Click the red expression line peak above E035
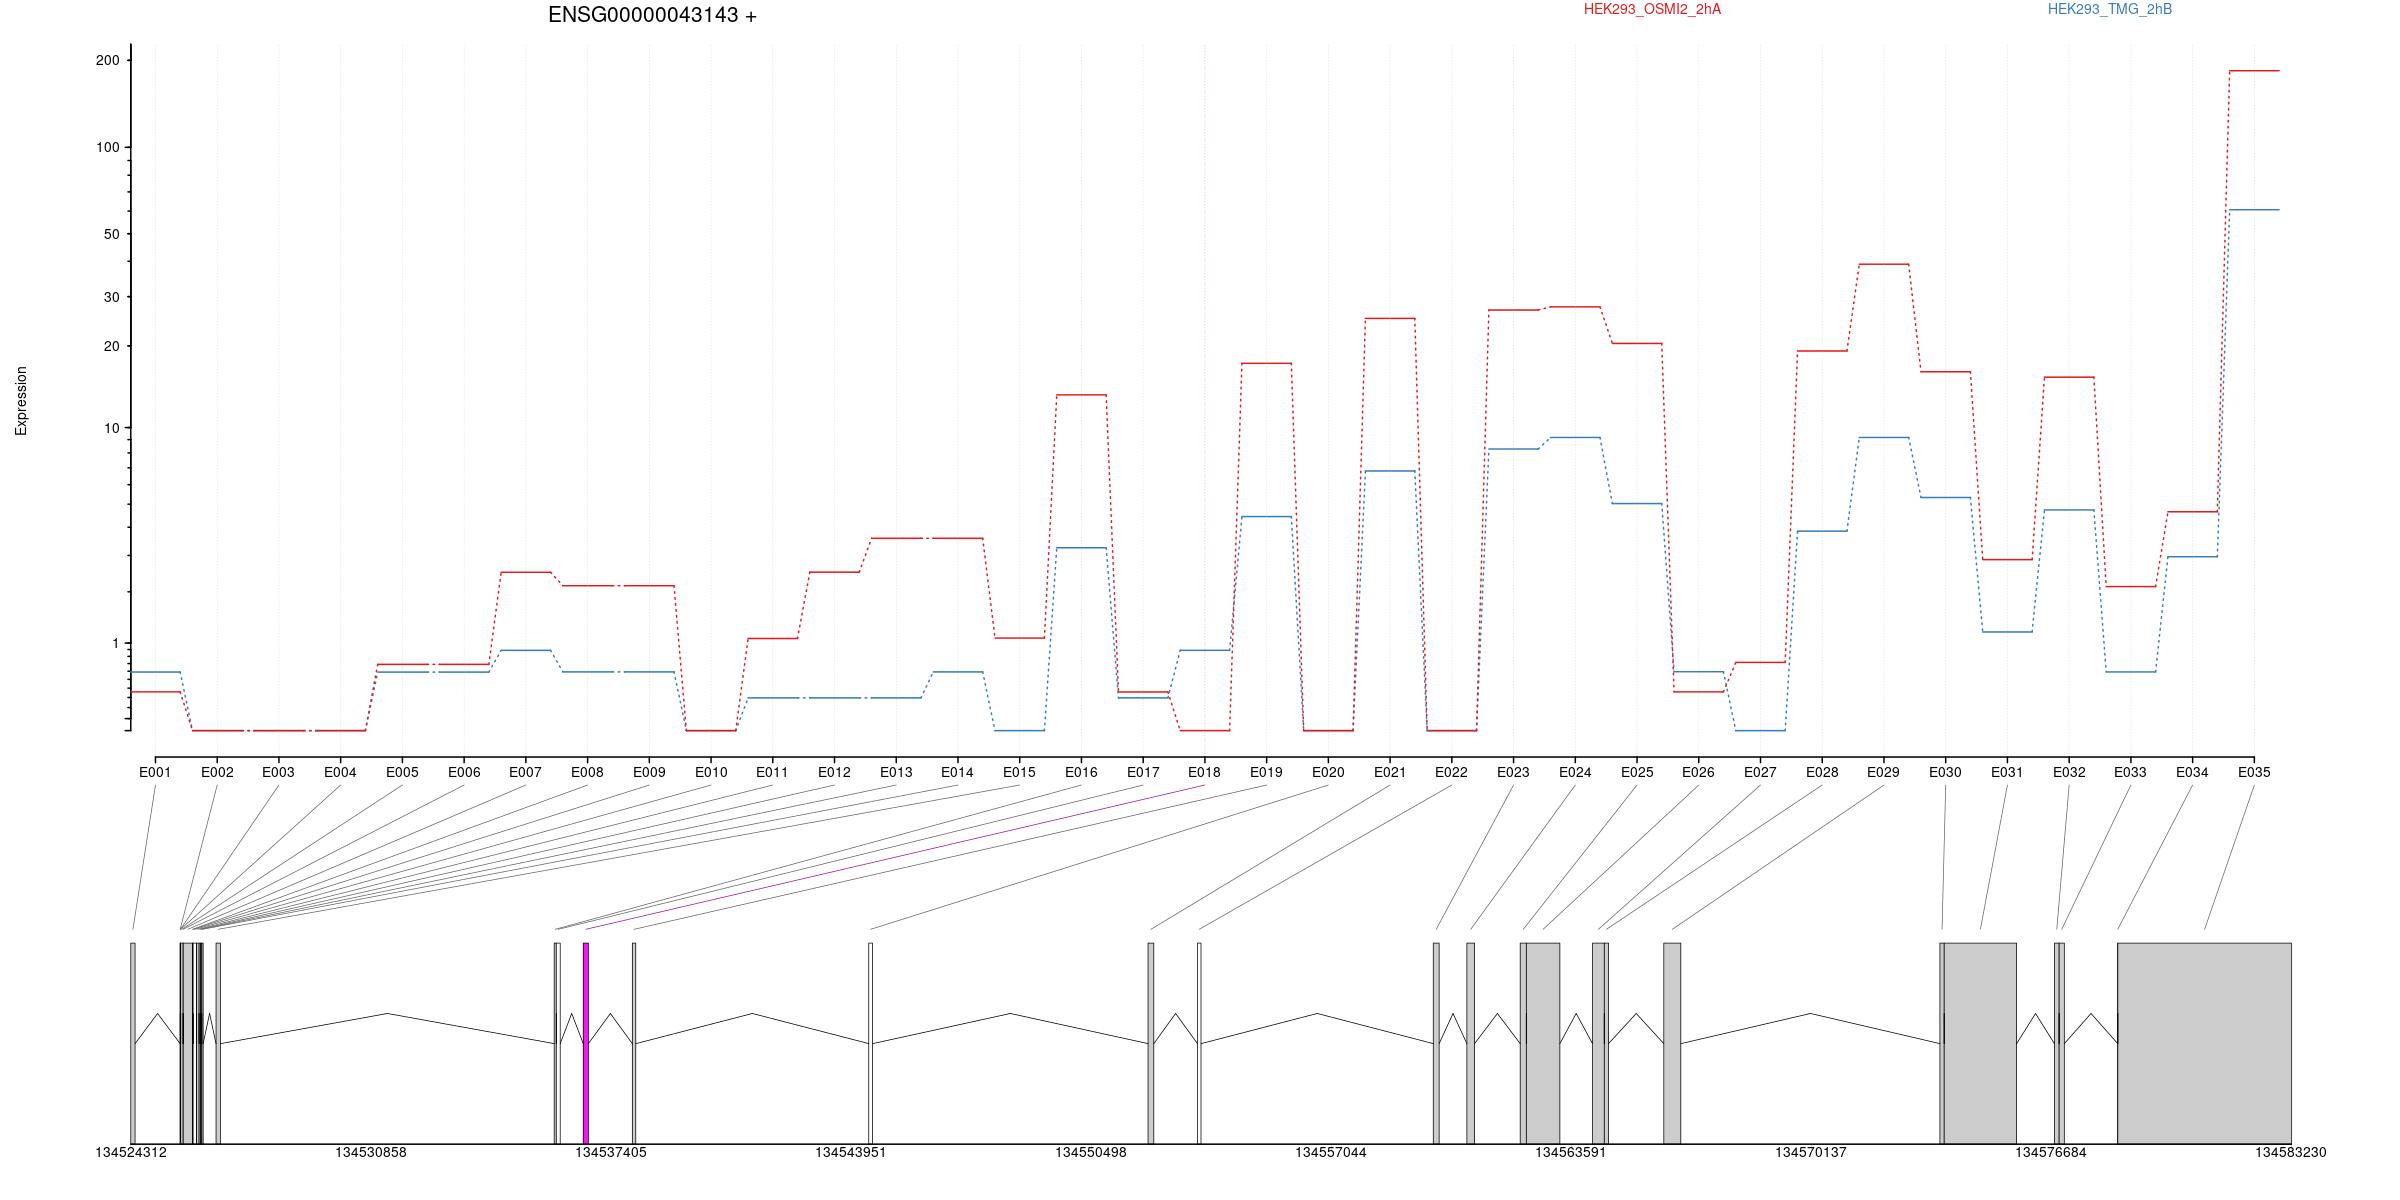This screenshot has width=2400, height=1200. coord(2254,71)
